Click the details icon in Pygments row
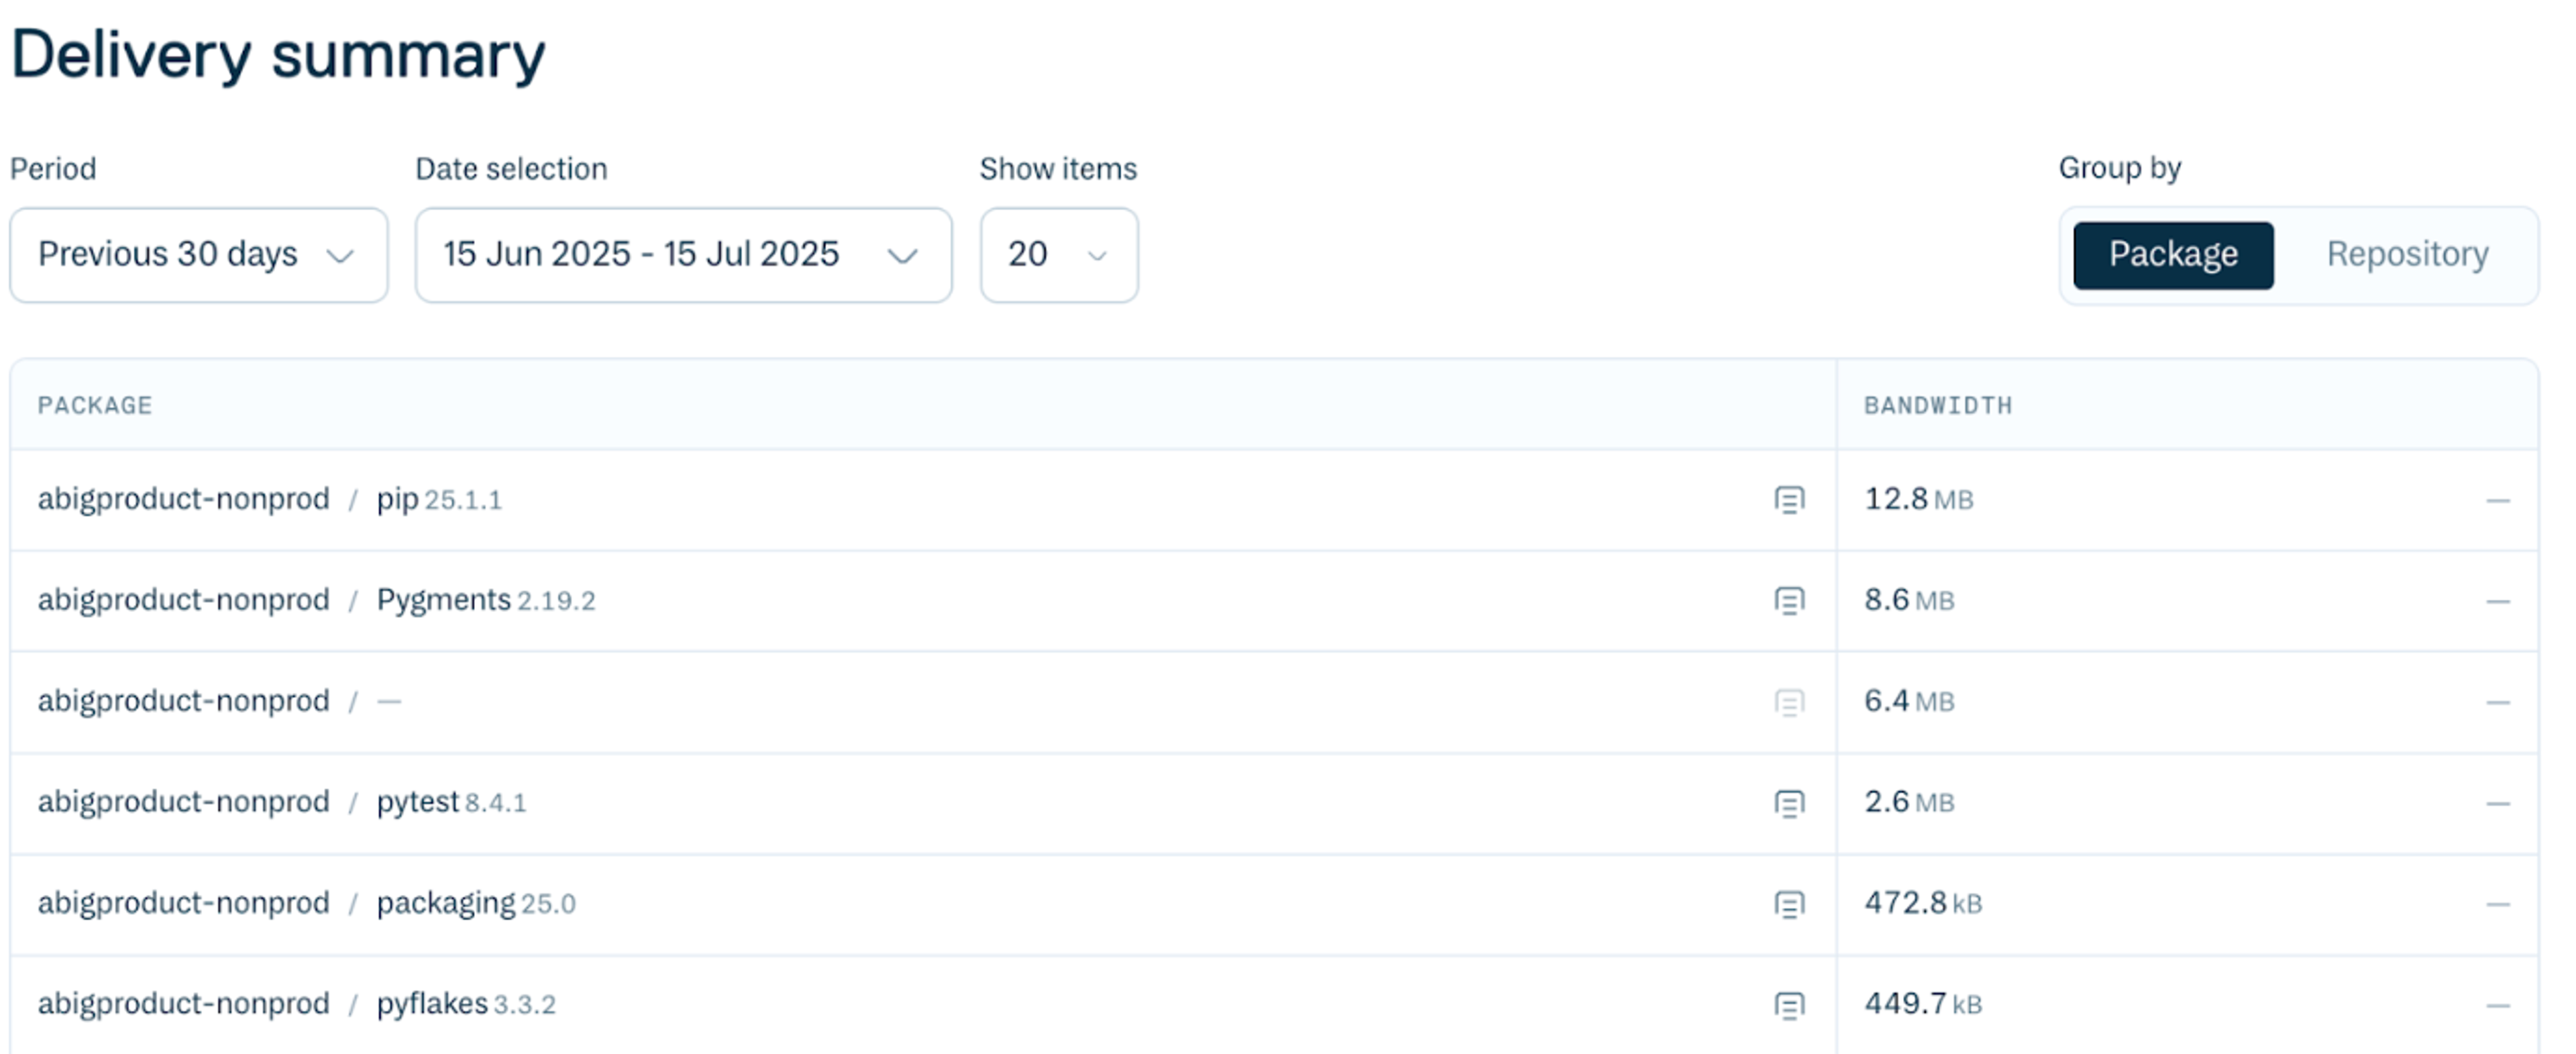The width and height of the screenshot is (2576, 1054). pos(1789,600)
